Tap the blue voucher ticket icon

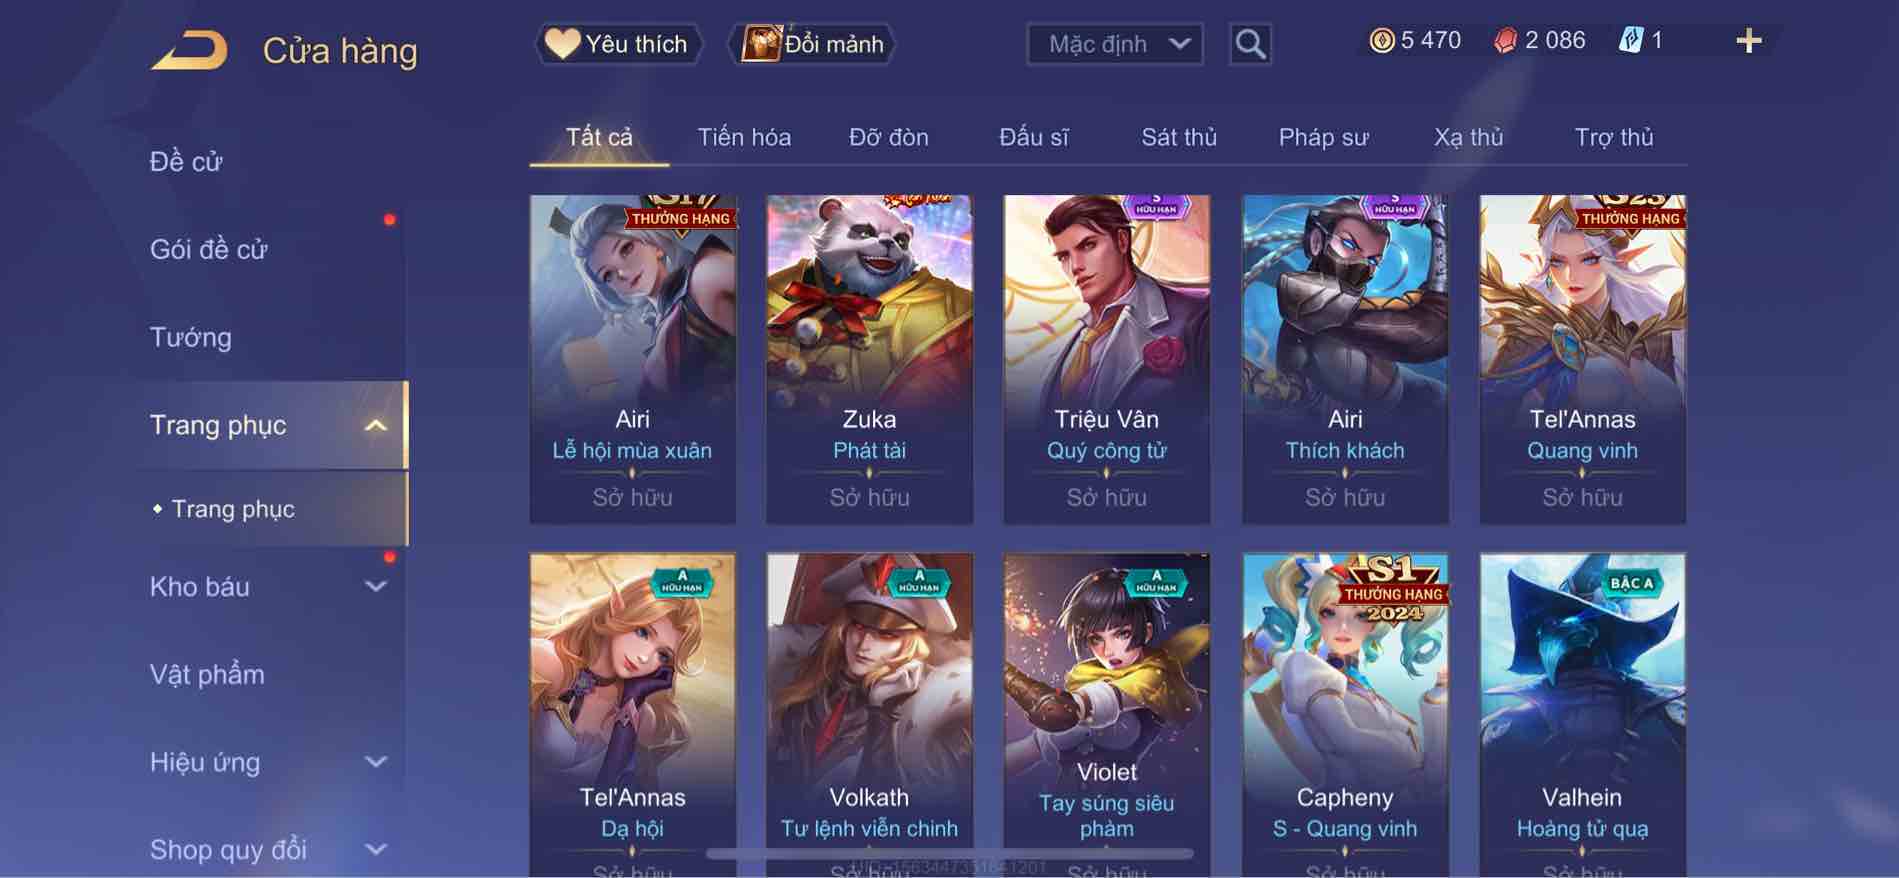[x=1630, y=40]
